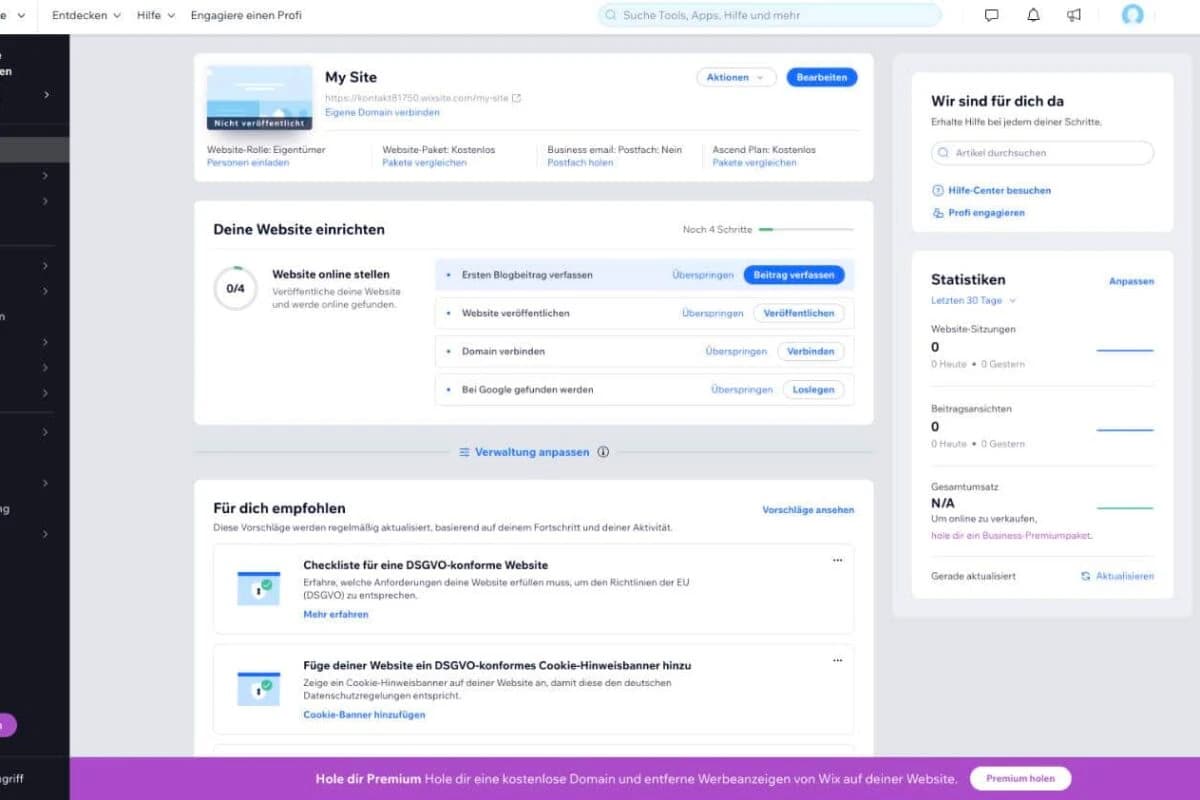Viewport: 1200px width, 800px height.
Task: Select Engagiere einen Profi in top bar
Action: point(246,15)
